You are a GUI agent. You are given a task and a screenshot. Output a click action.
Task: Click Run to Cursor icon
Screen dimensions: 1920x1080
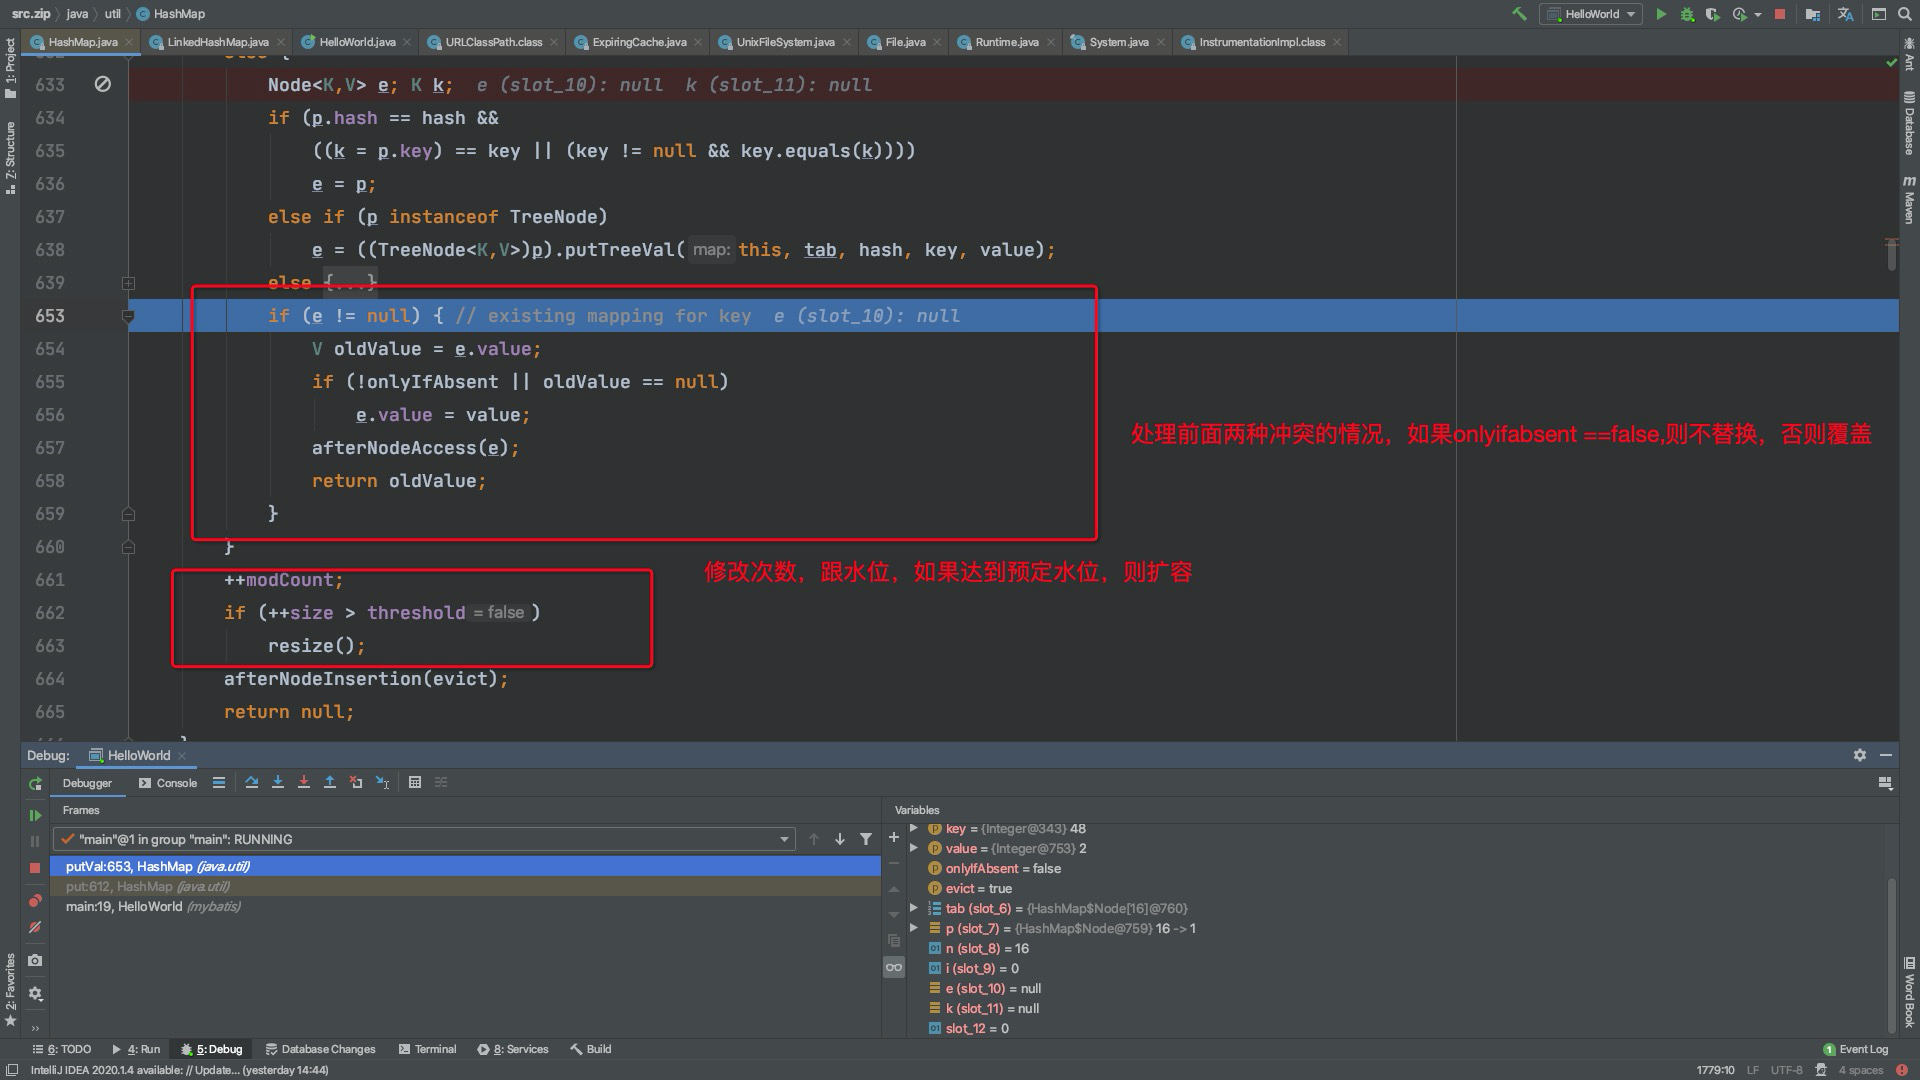point(382,782)
